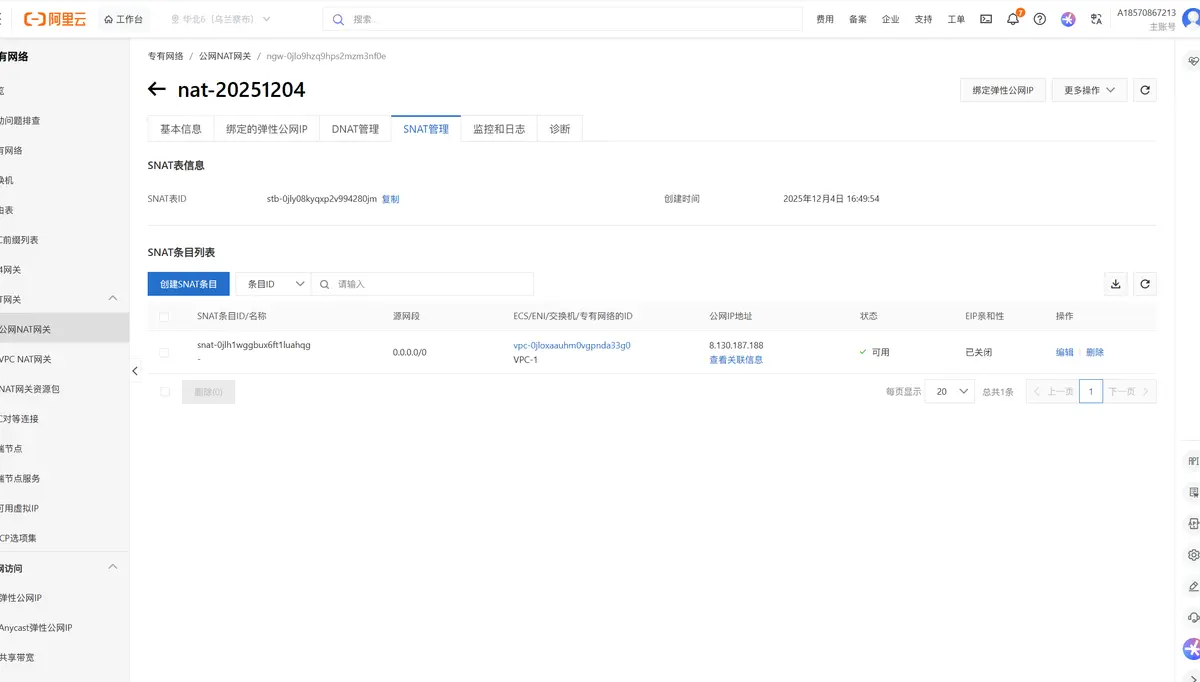Open the 费用 top menu

tap(825, 19)
